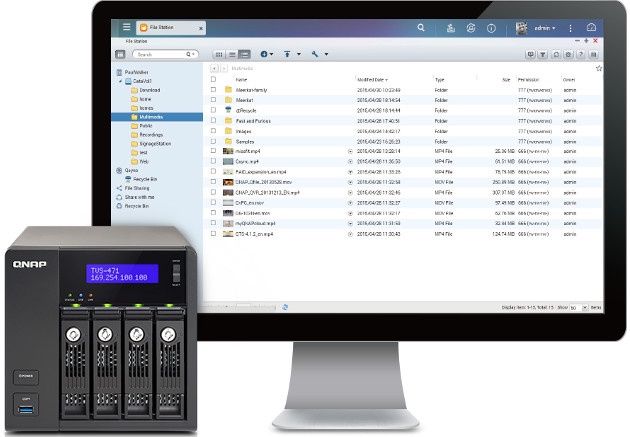
Task: Click the refresh icon in right toolbar
Action: pos(556,54)
